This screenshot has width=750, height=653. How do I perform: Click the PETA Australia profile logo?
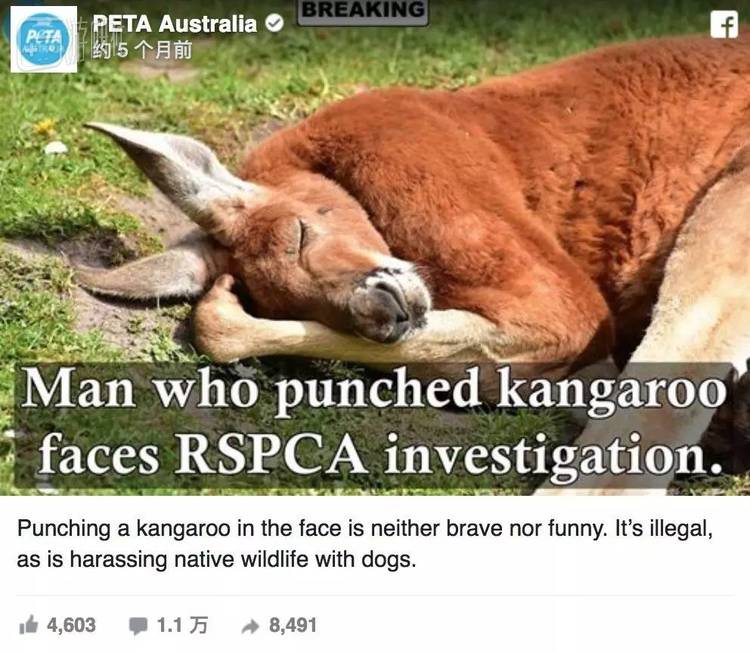[44, 39]
